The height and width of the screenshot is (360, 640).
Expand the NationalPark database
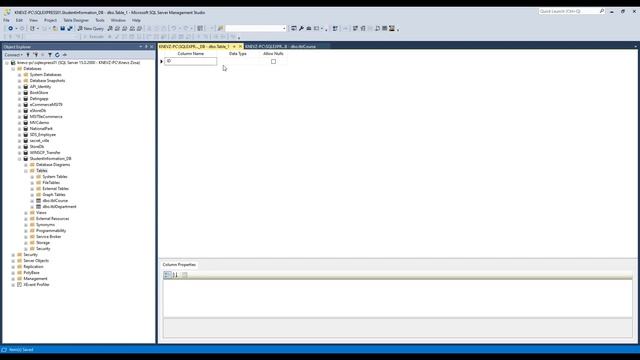click(20, 129)
